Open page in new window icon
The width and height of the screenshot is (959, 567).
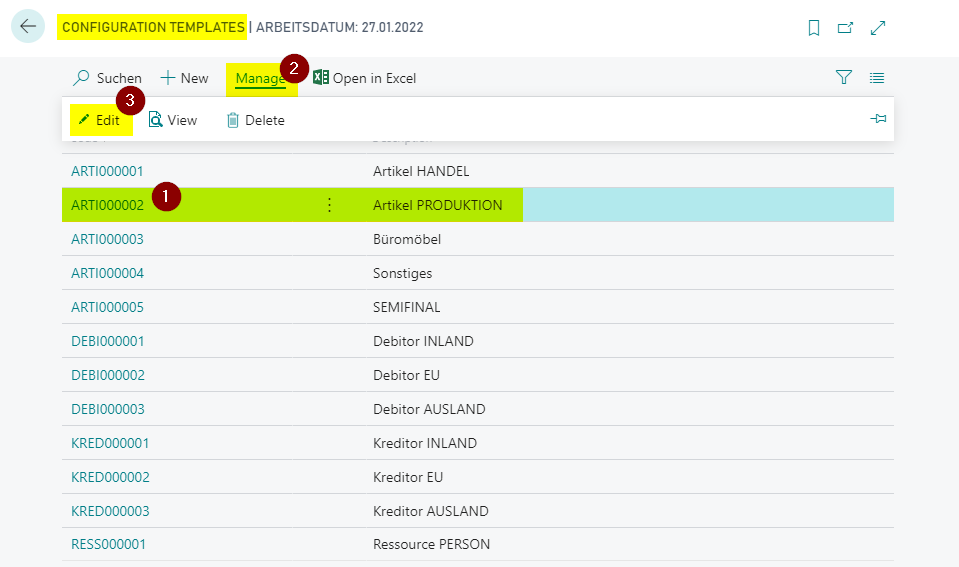click(x=845, y=28)
